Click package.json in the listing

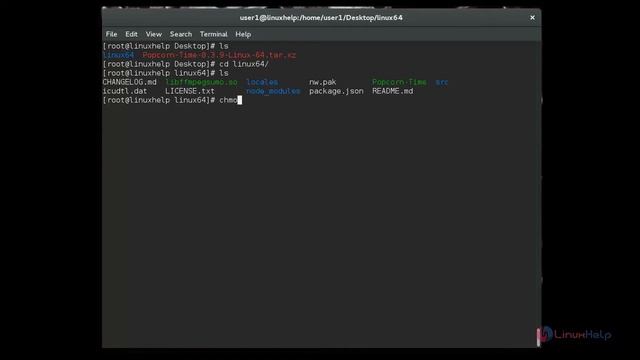336,91
